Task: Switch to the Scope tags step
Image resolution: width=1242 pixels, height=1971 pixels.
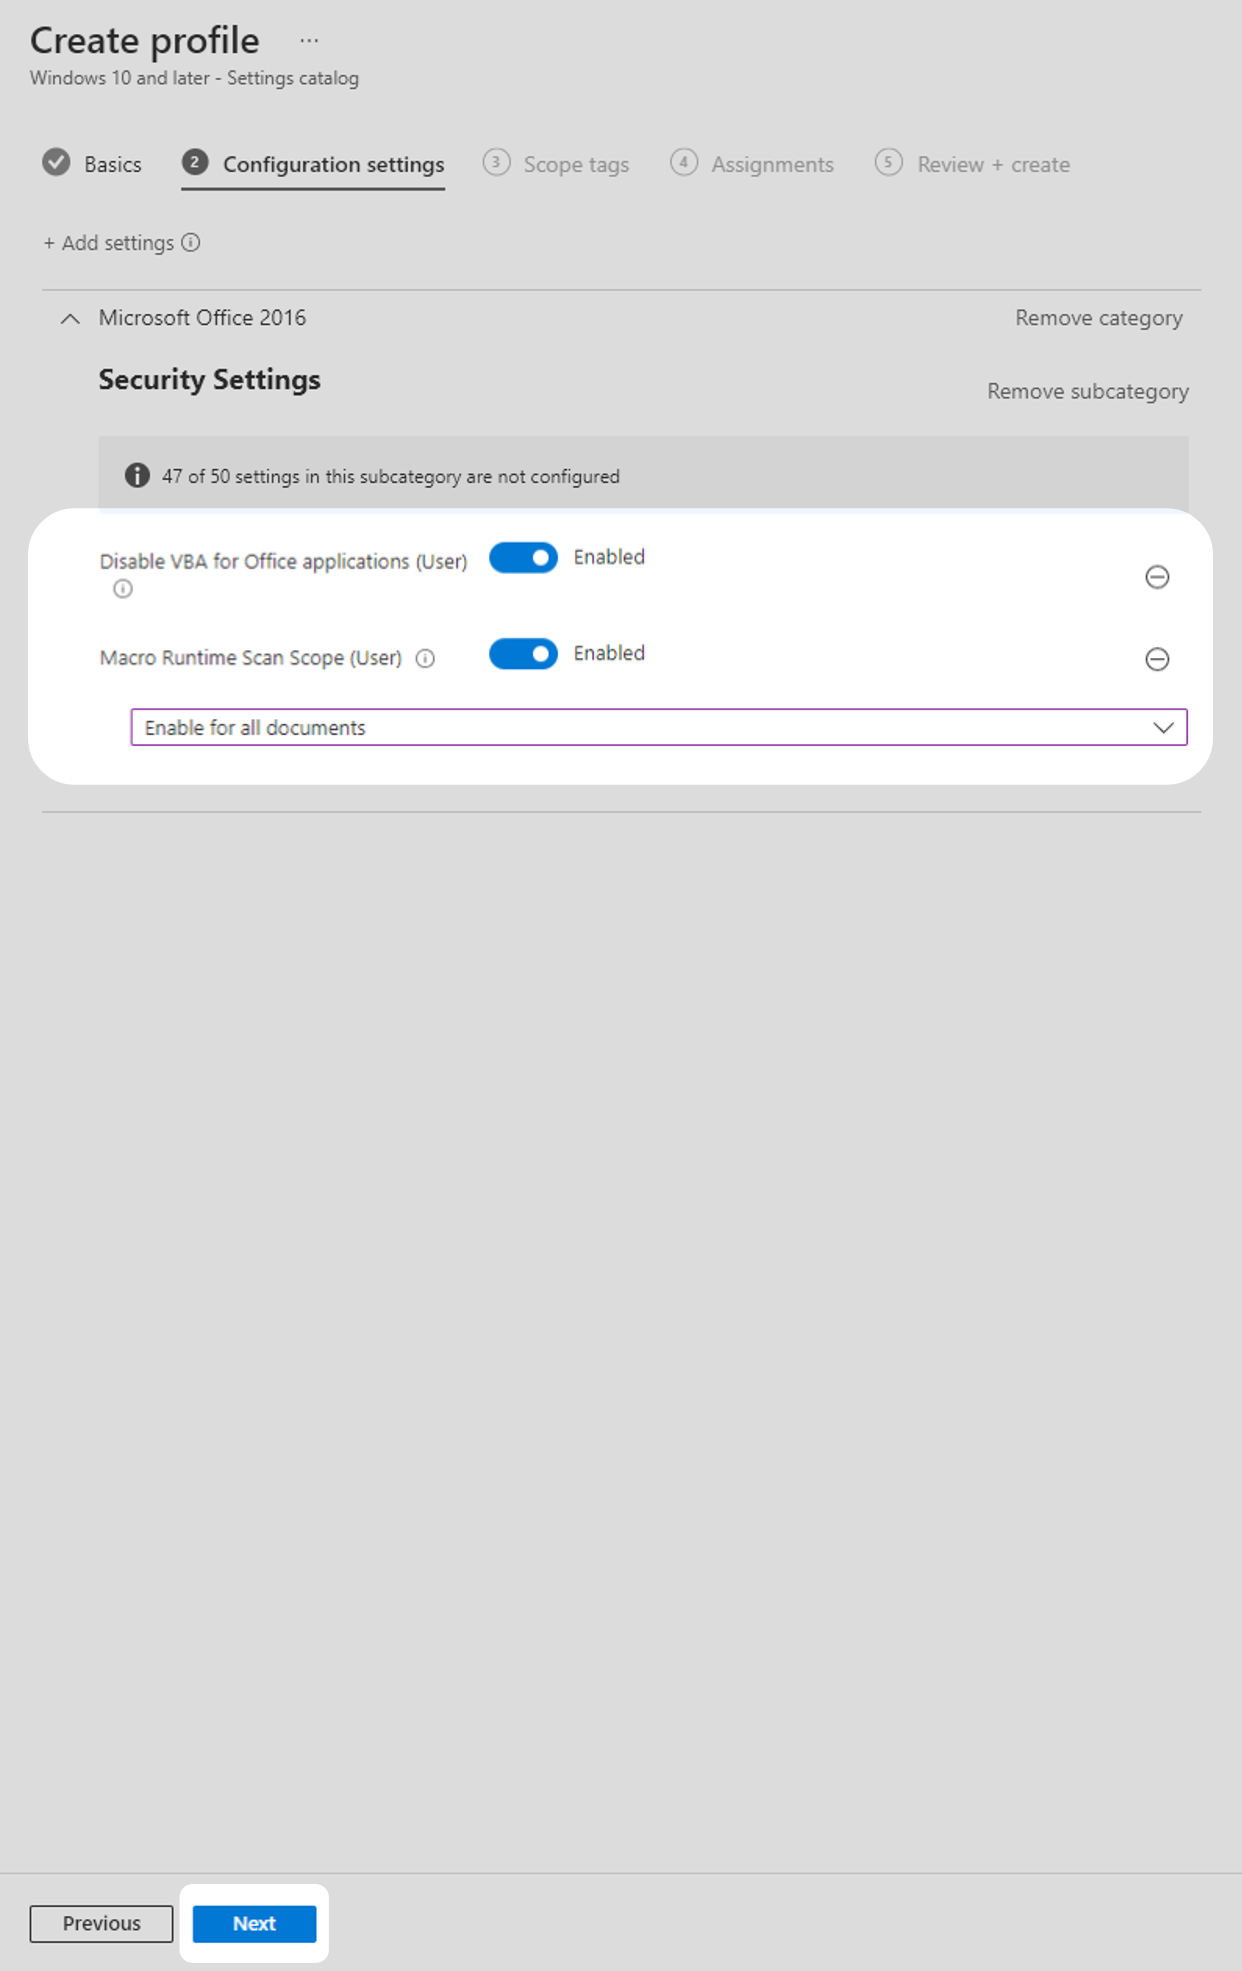Action: (575, 164)
